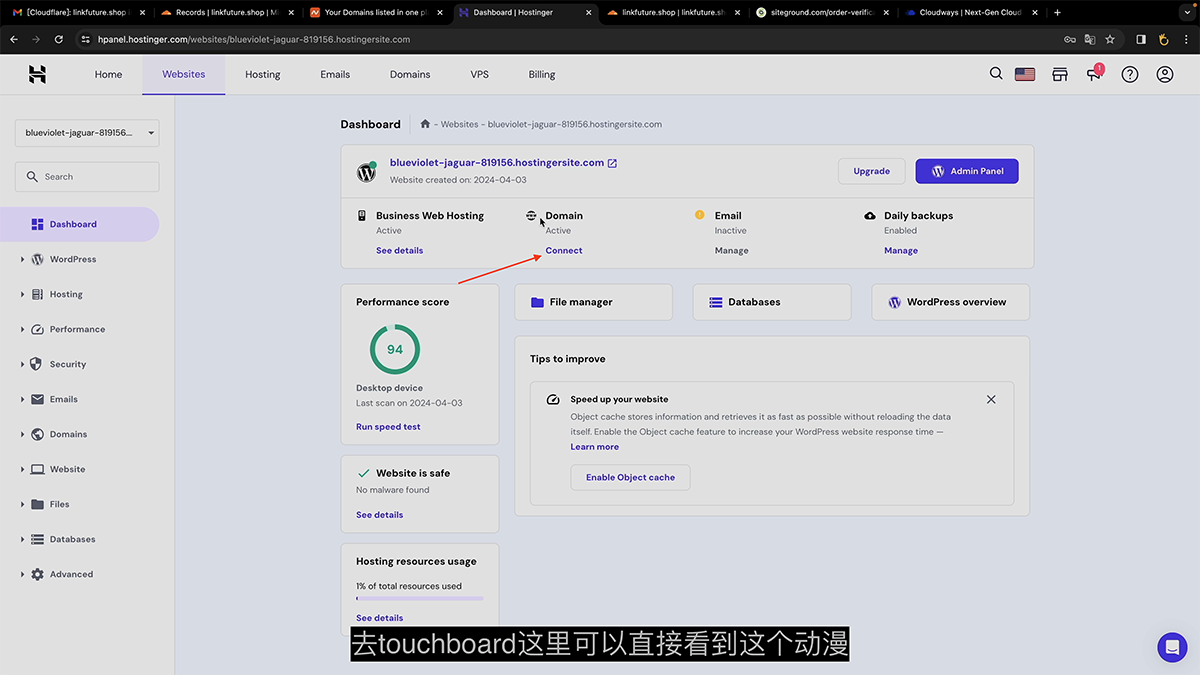Screen dimensions: 1200x675
Task: Go to the Home menu tab
Action: coord(108,74)
